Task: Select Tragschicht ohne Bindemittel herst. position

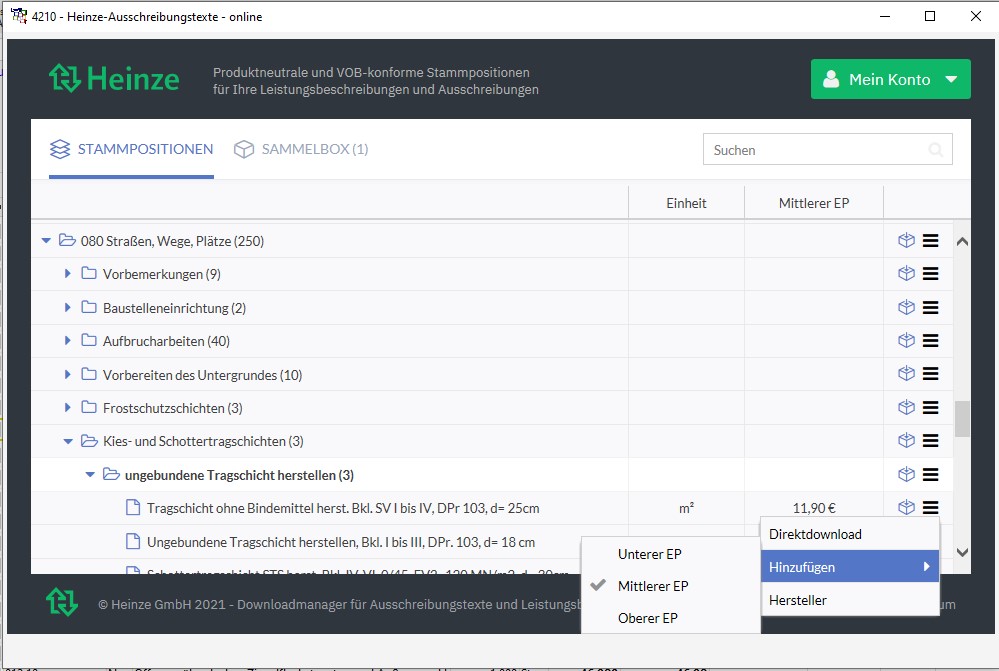Action: point(343,509)
